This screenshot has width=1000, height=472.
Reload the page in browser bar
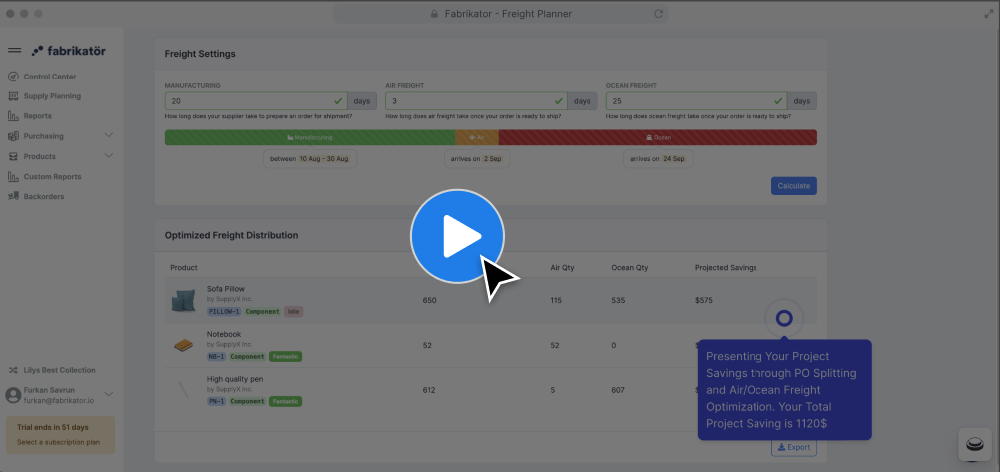658,13
